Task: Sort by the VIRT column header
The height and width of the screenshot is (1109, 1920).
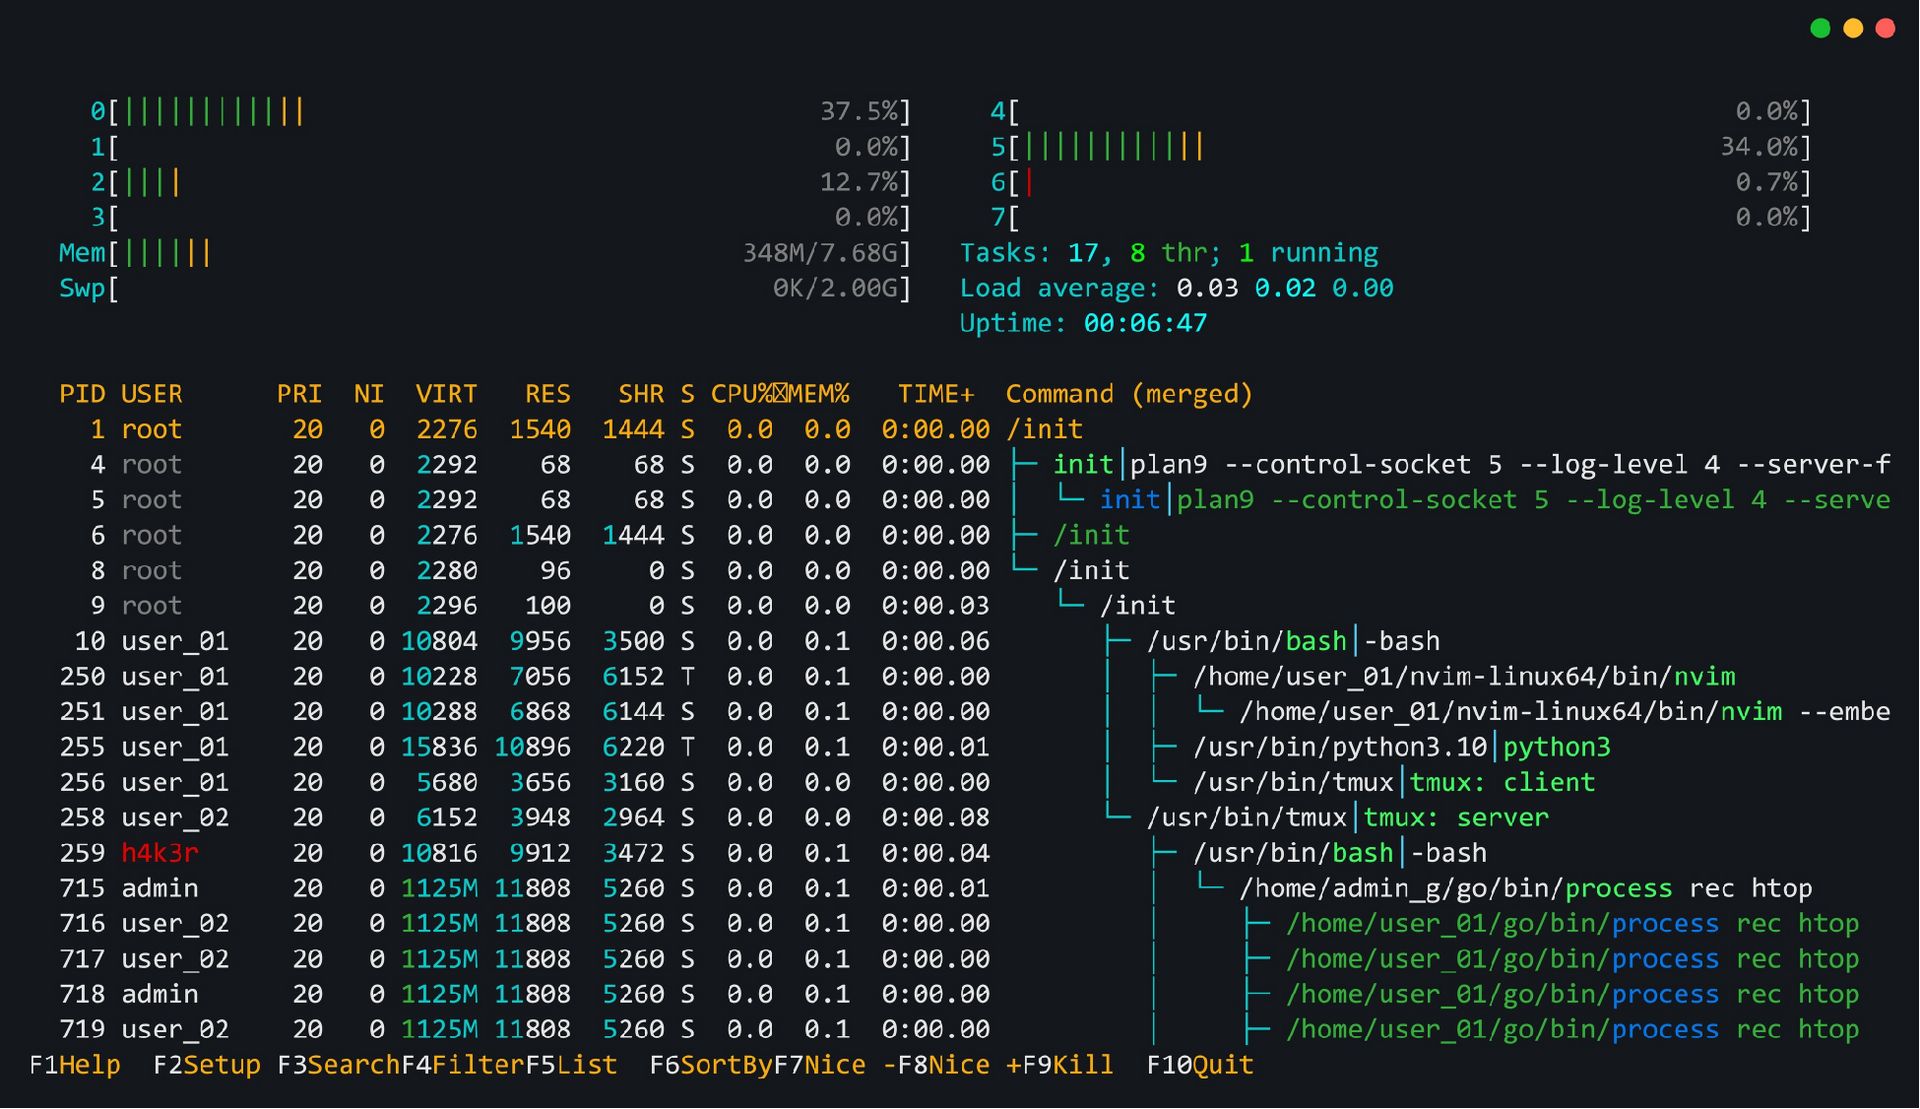Action: tap(446, 394)
